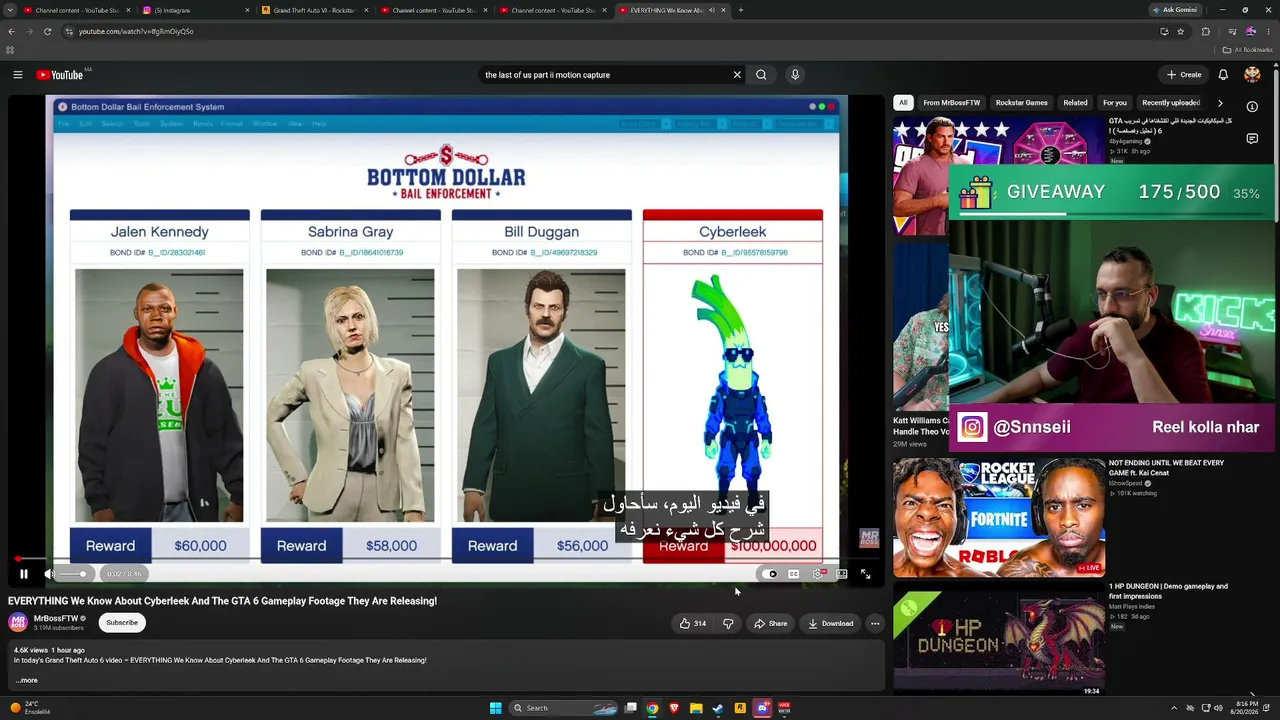Seek on the video progress bar
This screenshot has height=720, width=1280.
point(447,559)
